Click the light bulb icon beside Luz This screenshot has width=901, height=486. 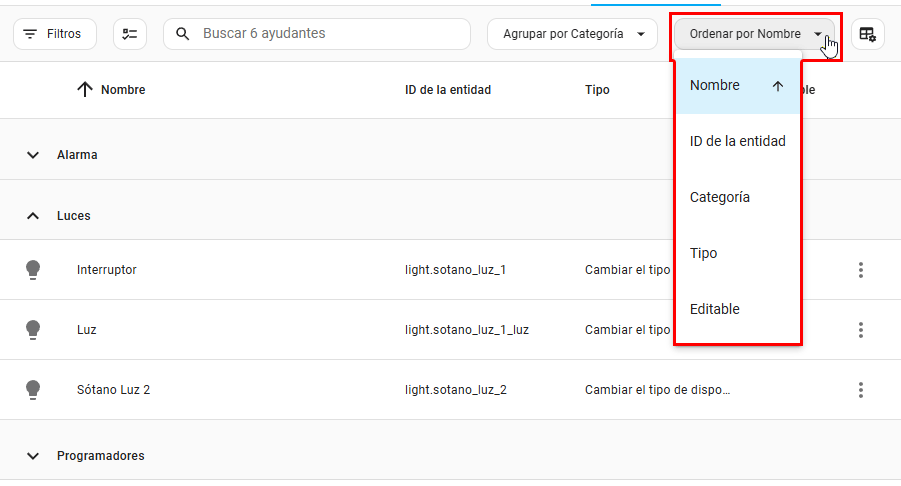click(33, 329)
